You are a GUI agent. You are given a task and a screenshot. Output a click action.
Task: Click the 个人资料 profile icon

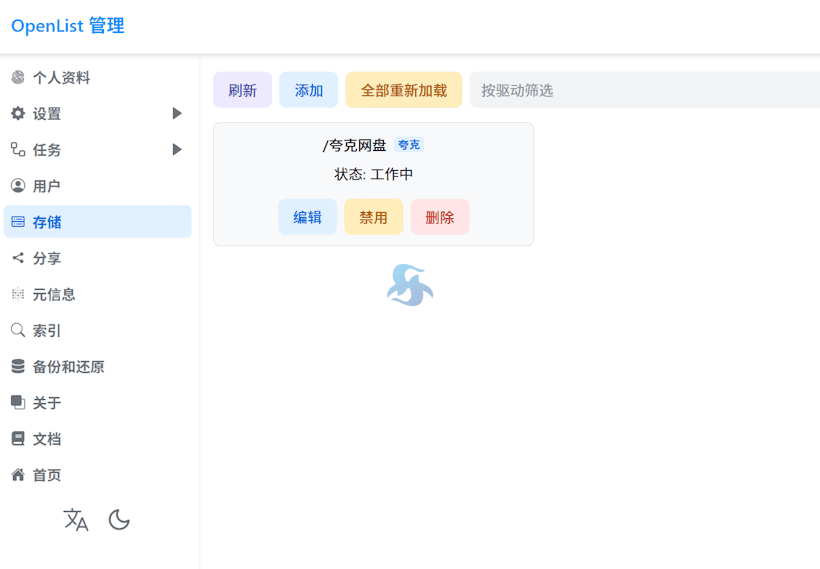pyautogui.click(x=18, y=77)
